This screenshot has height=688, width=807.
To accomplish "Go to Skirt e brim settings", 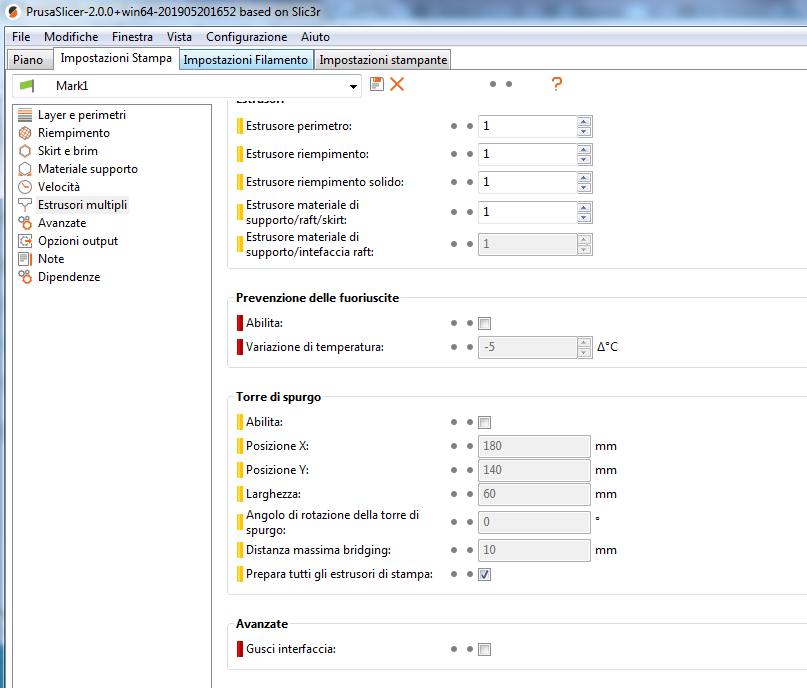I will 67,151.
